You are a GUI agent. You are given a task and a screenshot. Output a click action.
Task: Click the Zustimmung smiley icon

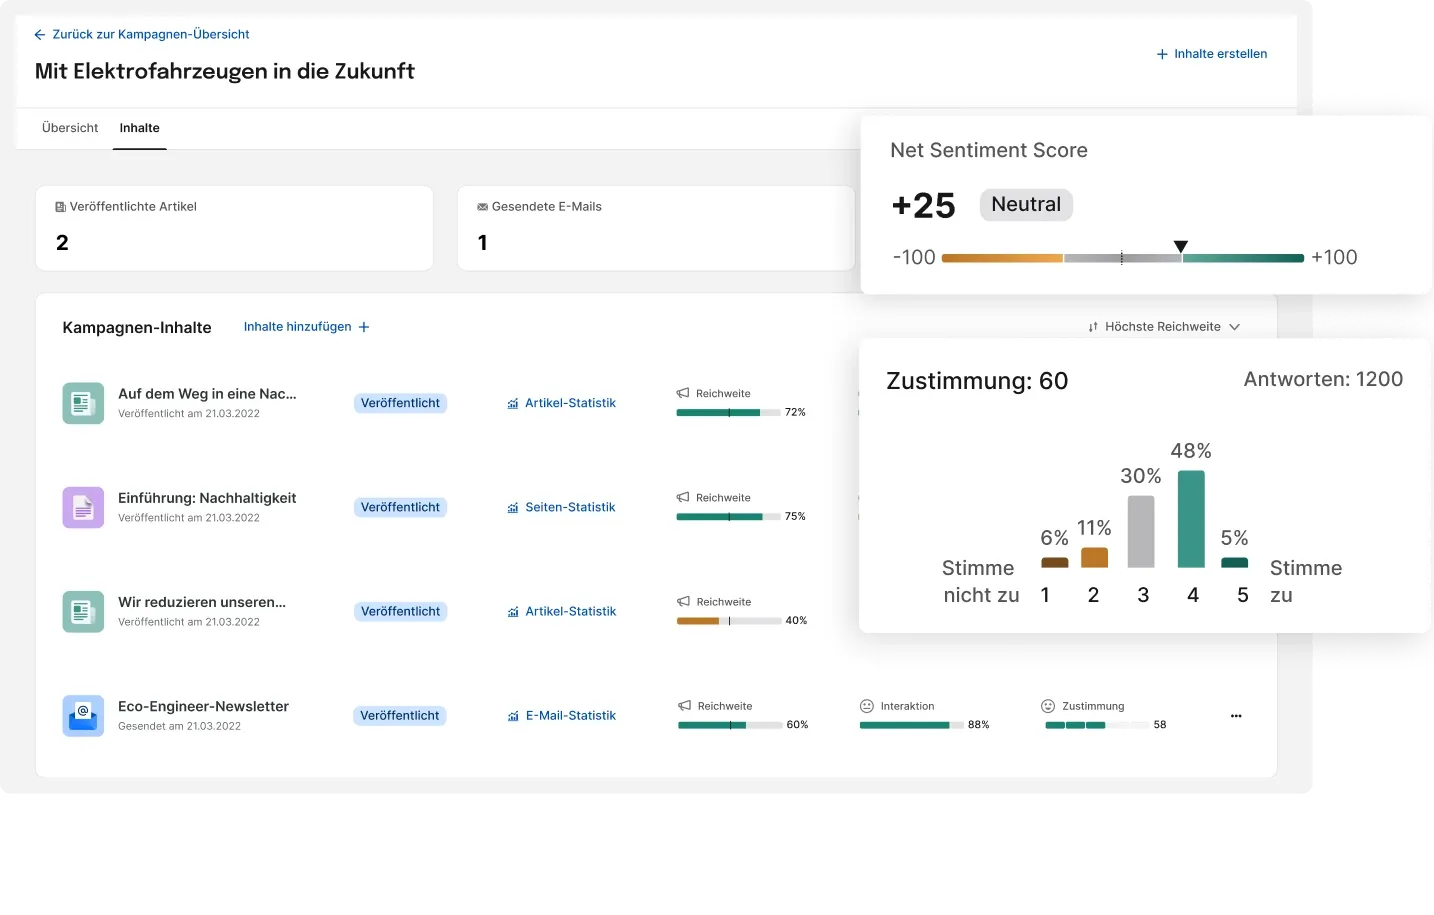[x=1047, y=705]
